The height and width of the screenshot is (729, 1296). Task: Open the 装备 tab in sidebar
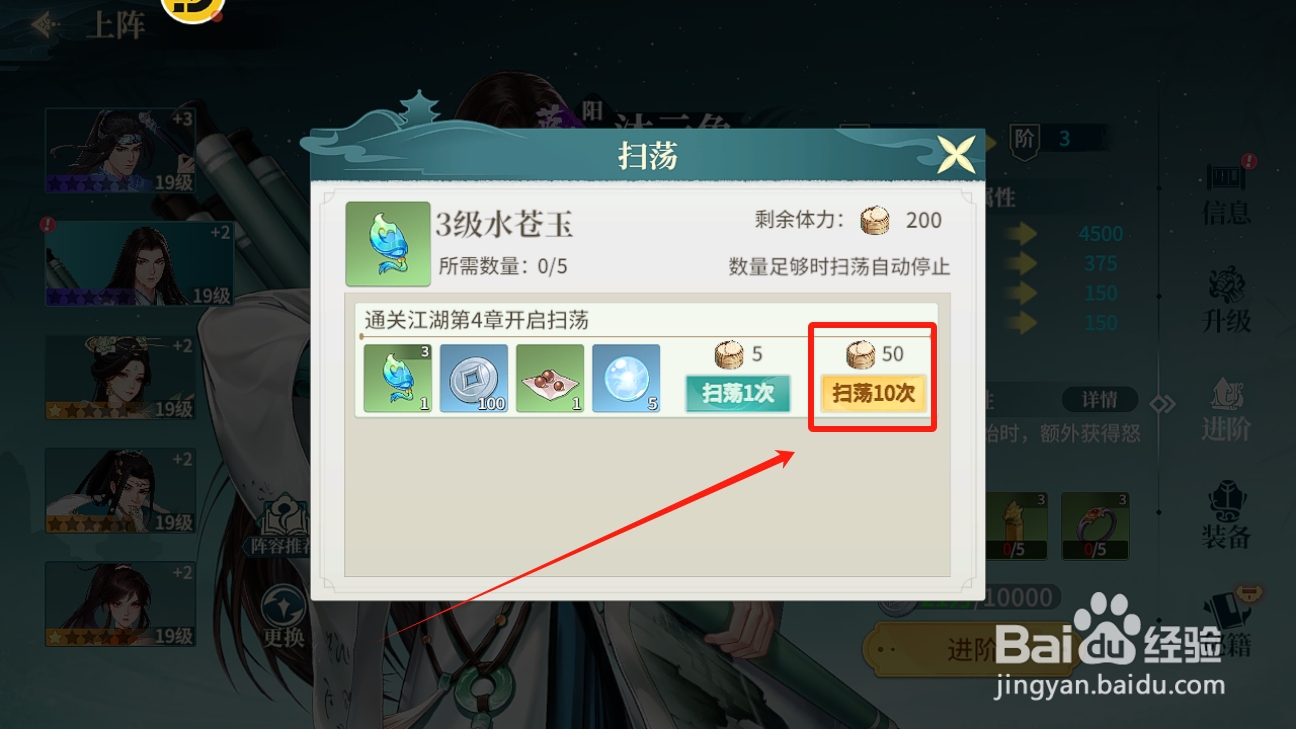tap(1226, 516)
